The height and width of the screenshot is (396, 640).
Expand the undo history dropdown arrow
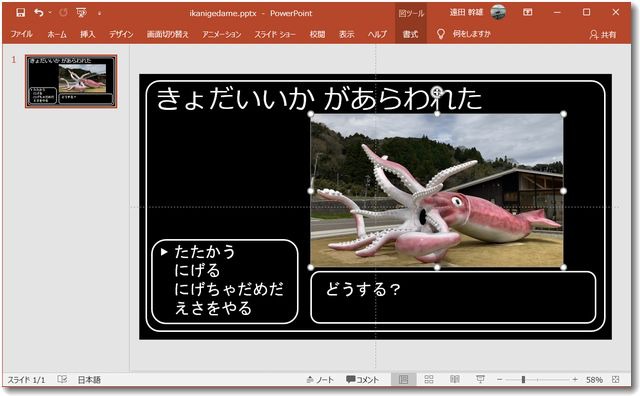(x=50, y=13)
